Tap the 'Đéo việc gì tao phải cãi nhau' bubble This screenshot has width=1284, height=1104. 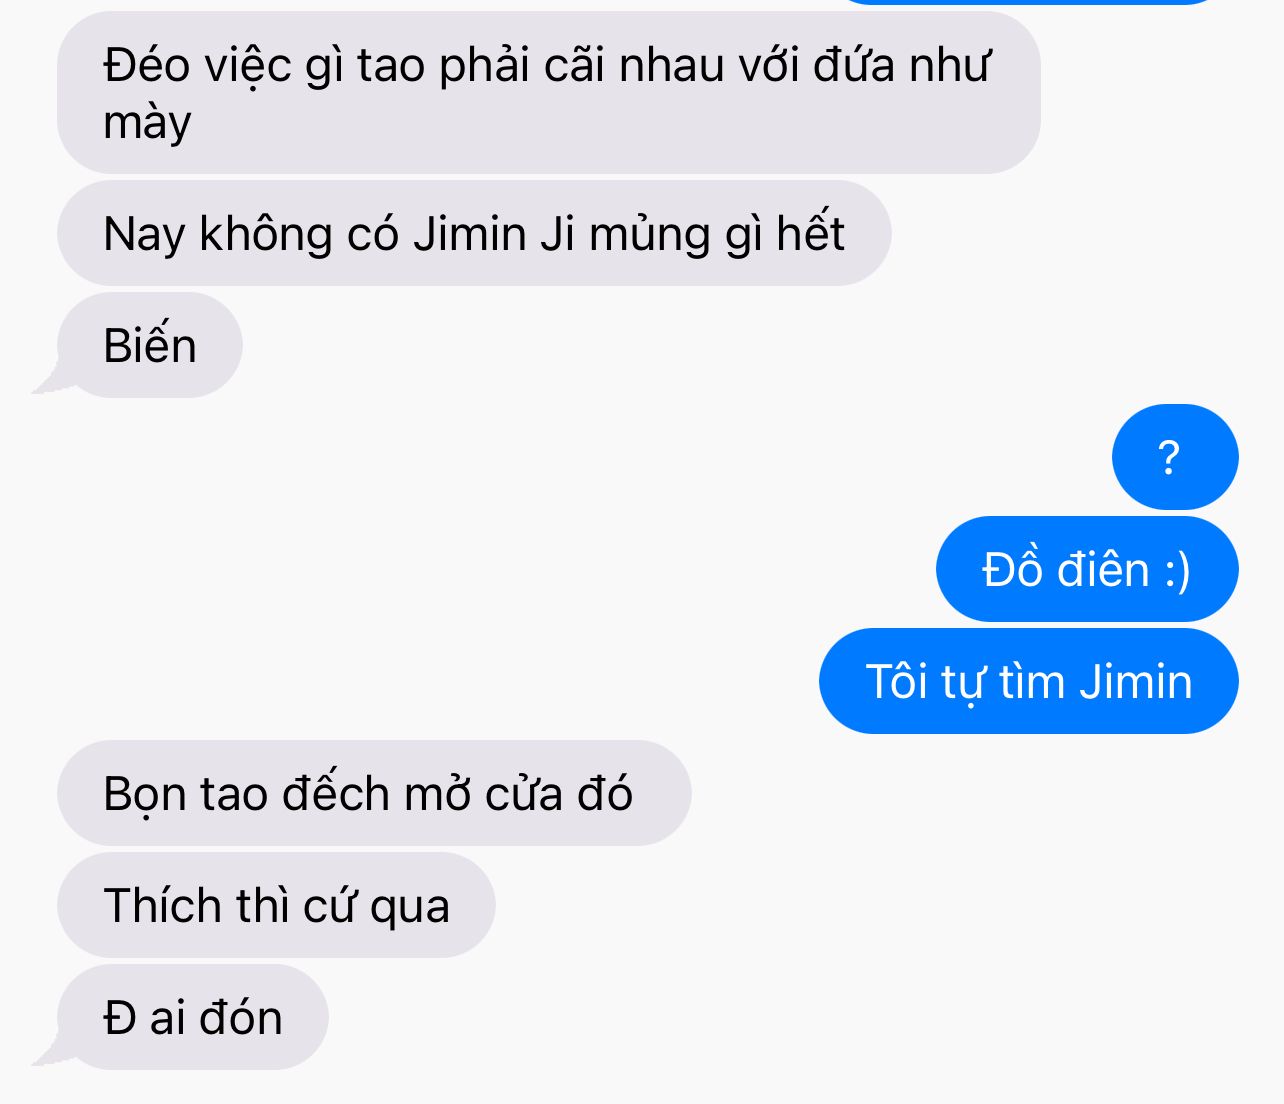(x=549, y=93)
